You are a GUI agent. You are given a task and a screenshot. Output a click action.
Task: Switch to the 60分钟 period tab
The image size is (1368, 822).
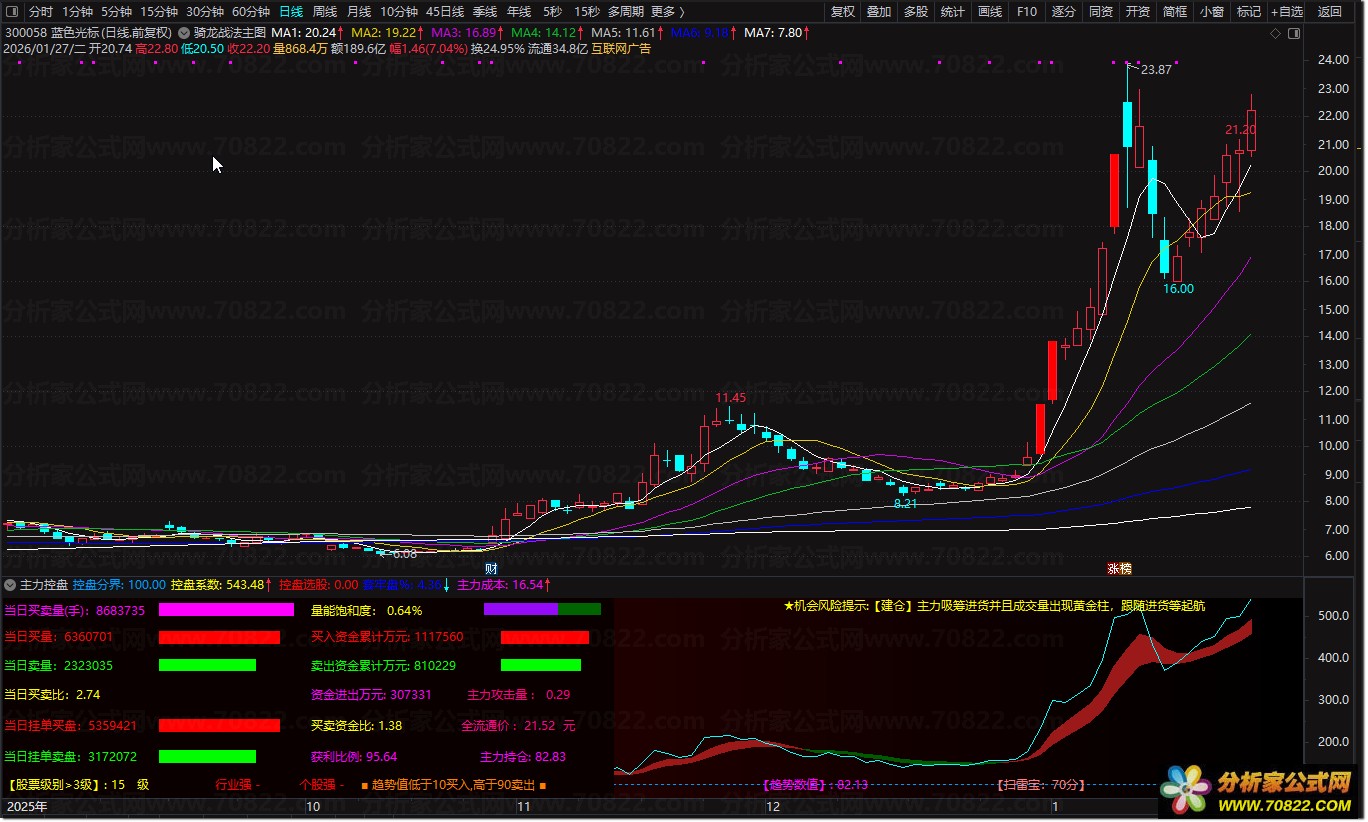[251, 12]
